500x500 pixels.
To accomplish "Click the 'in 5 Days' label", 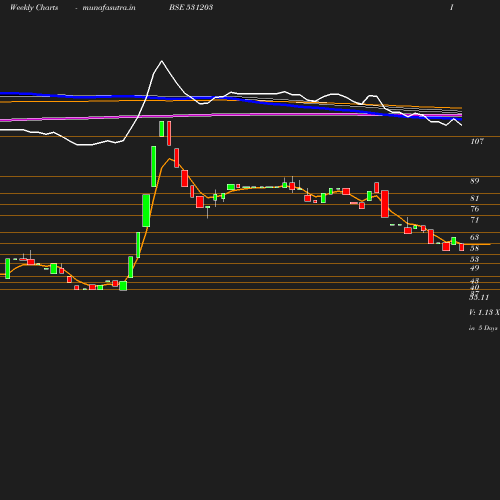I will tap(483, 328).
